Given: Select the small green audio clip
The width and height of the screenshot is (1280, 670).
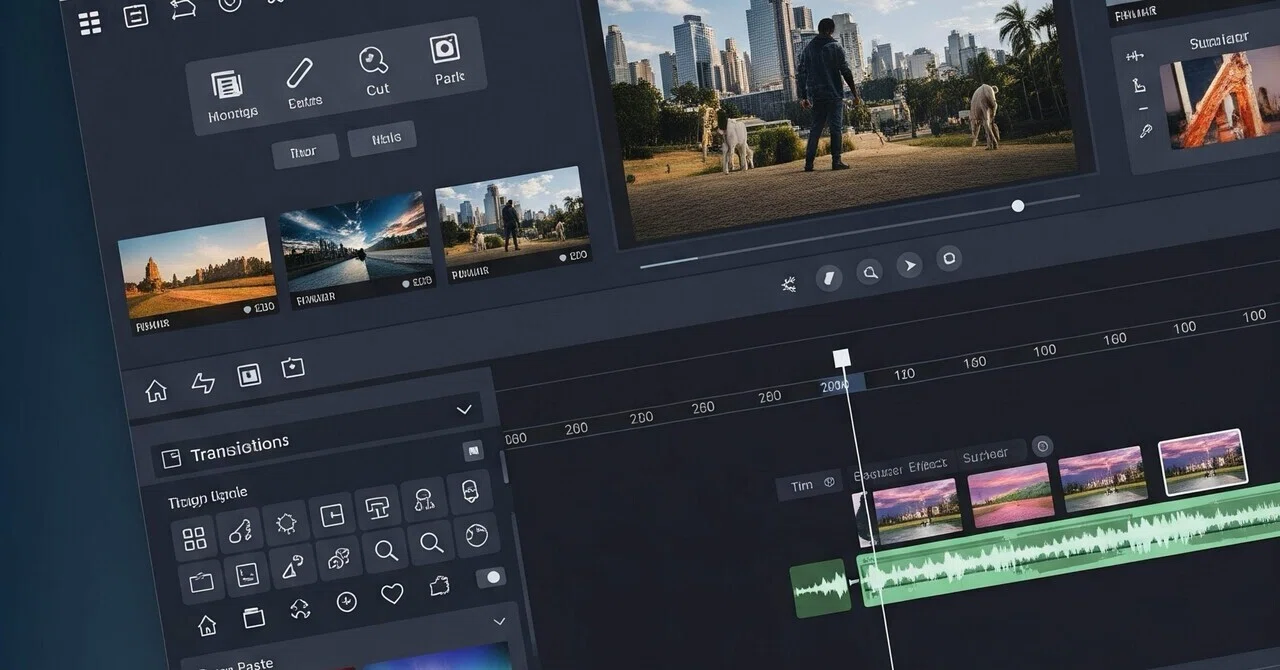Looking at the screenshot, I should 821,586.
